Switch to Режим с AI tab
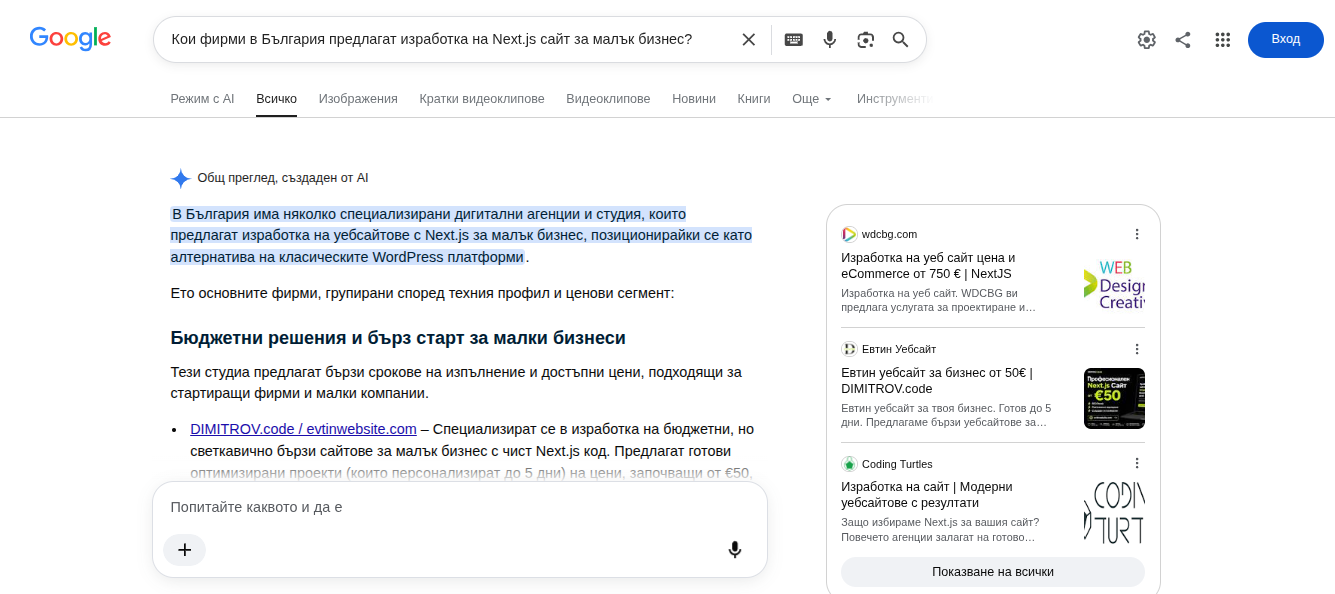This screenshot has height=594, width=1335. click(x=202, y=99)
